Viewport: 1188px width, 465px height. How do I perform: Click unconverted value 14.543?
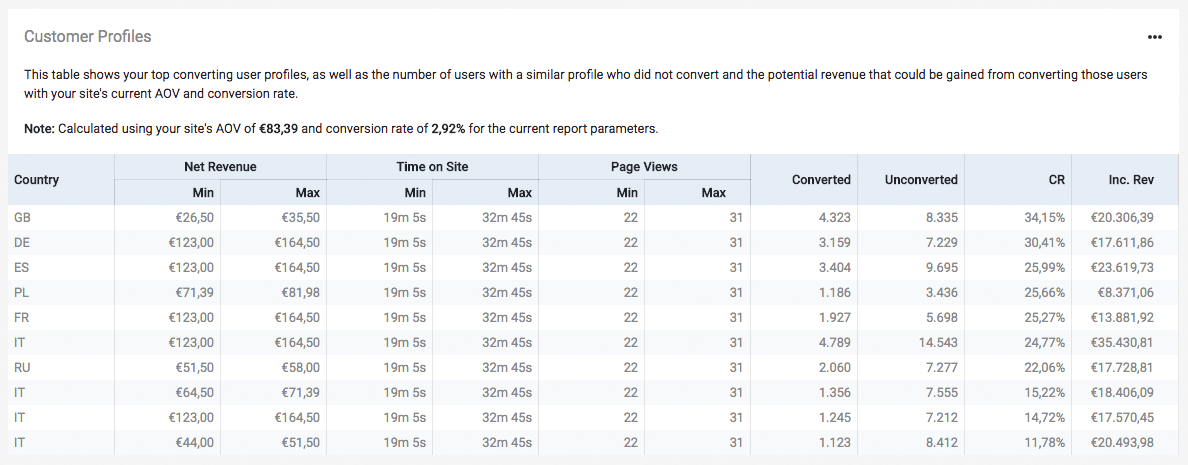tap(940, 342)
